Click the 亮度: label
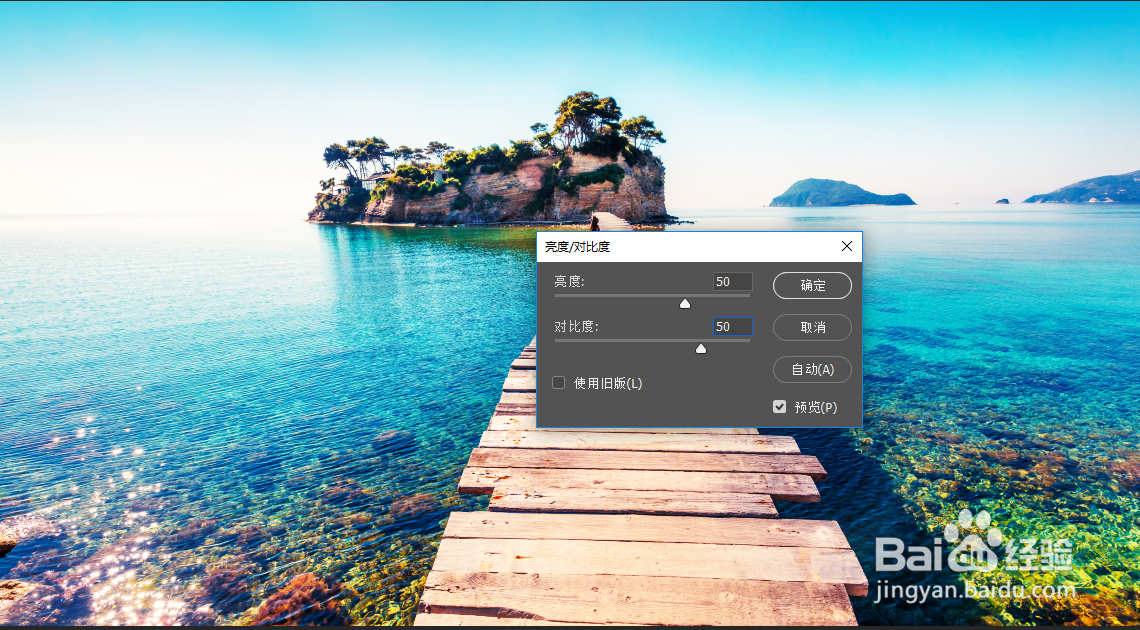Screen dimensions: 1140x630 (569, 282)
